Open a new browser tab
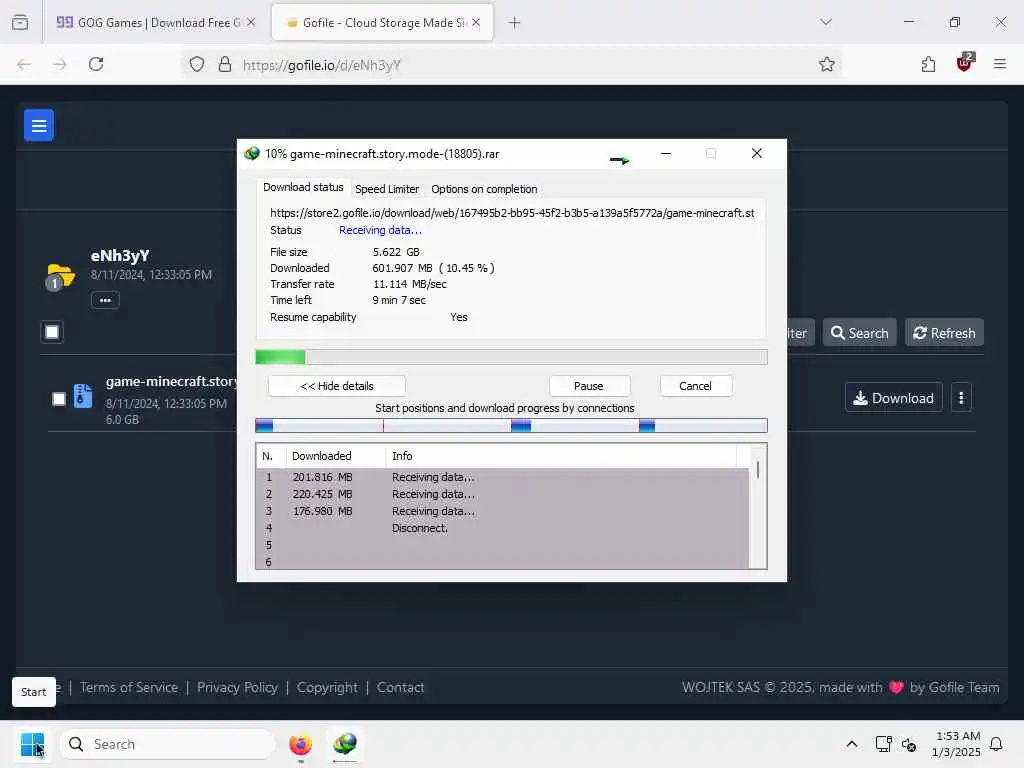Screen dimensions: 1024x768 click(x=515, y=23)
